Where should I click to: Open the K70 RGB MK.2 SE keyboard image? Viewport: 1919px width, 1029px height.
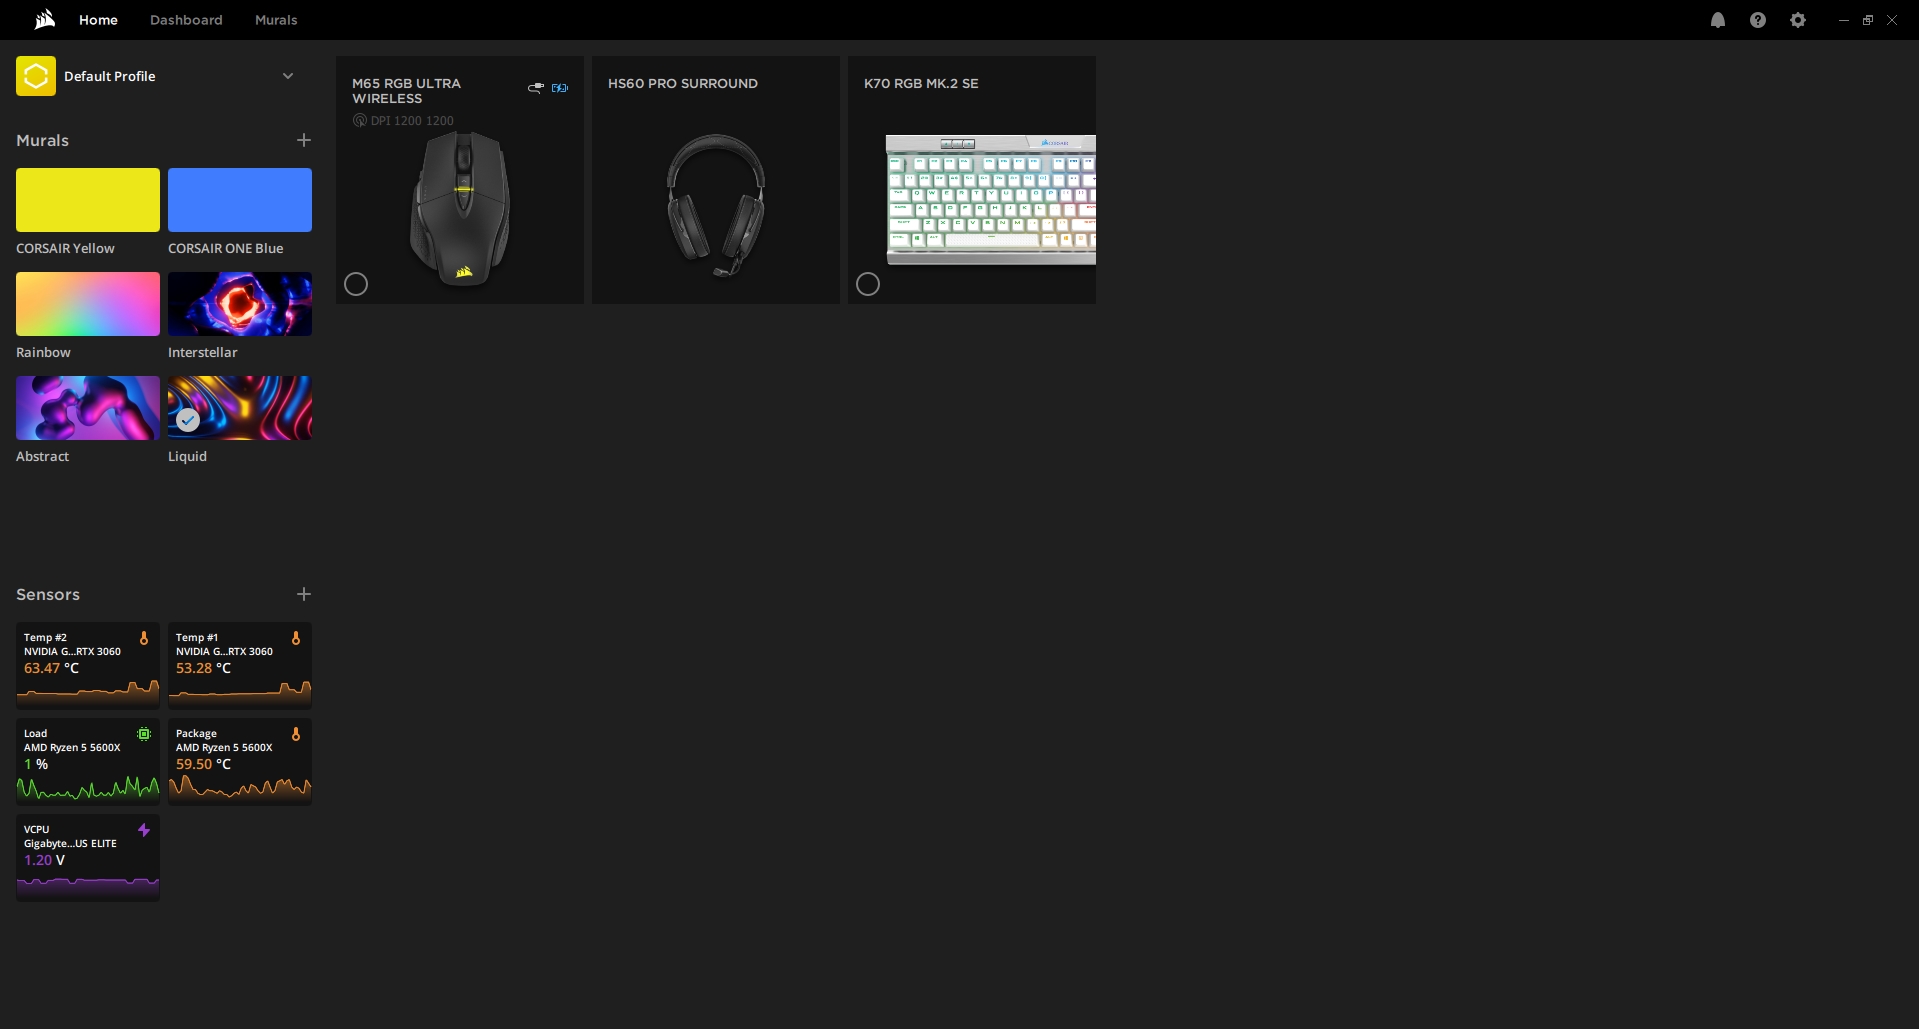coord(991,200)
